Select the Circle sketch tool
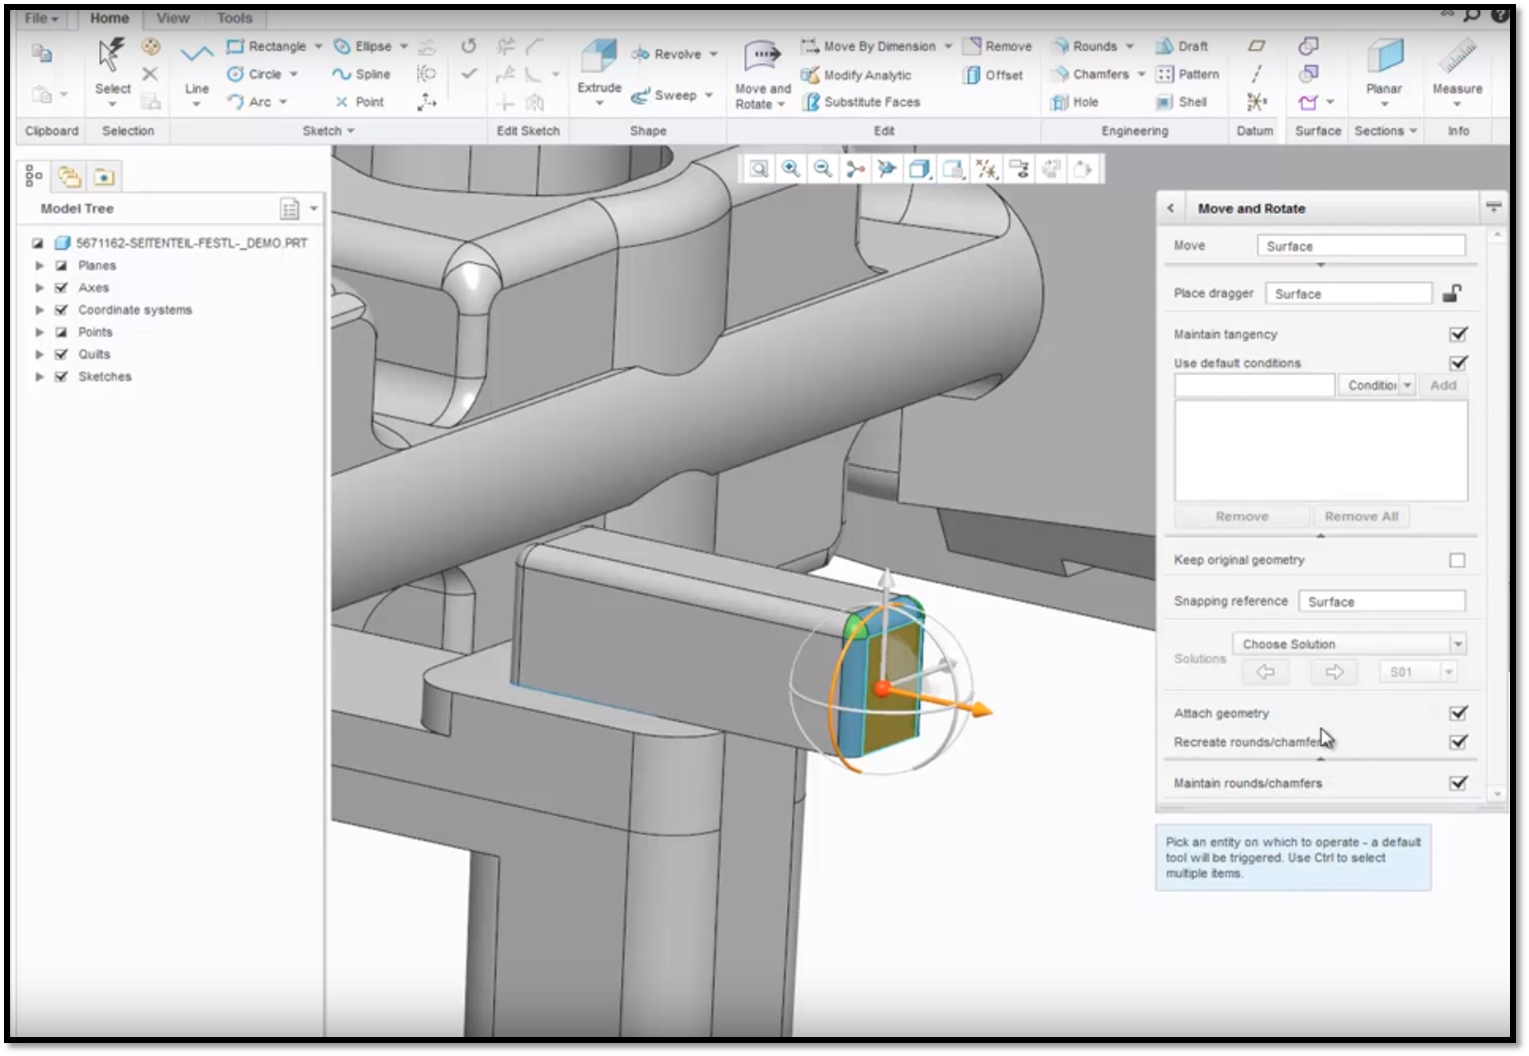This screenshot has height=1056, width=1529. (x=255, y=74)
